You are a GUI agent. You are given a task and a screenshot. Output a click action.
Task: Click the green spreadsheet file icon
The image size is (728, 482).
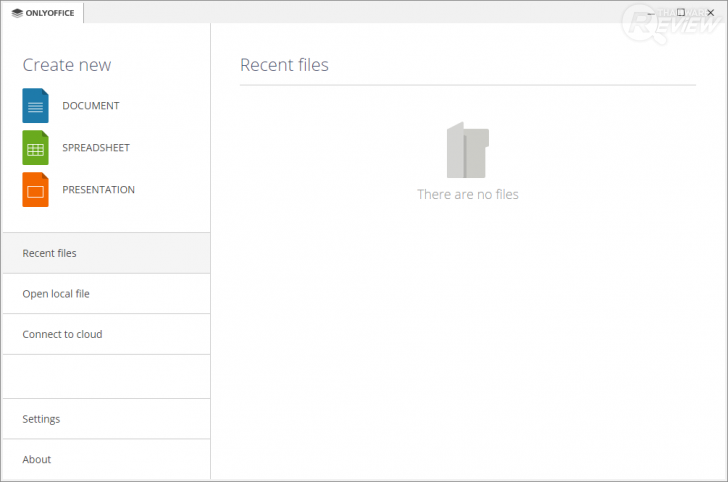click(35, 148)
